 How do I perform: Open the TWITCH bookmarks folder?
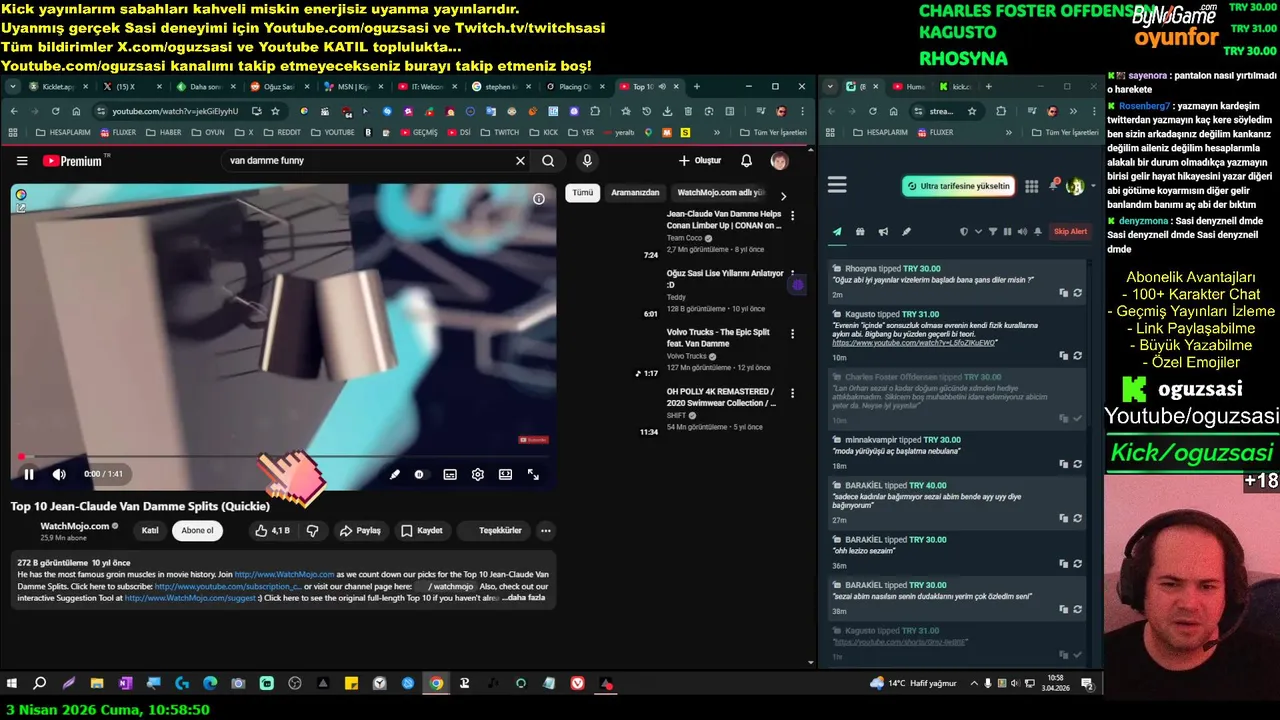coord(499,132)
